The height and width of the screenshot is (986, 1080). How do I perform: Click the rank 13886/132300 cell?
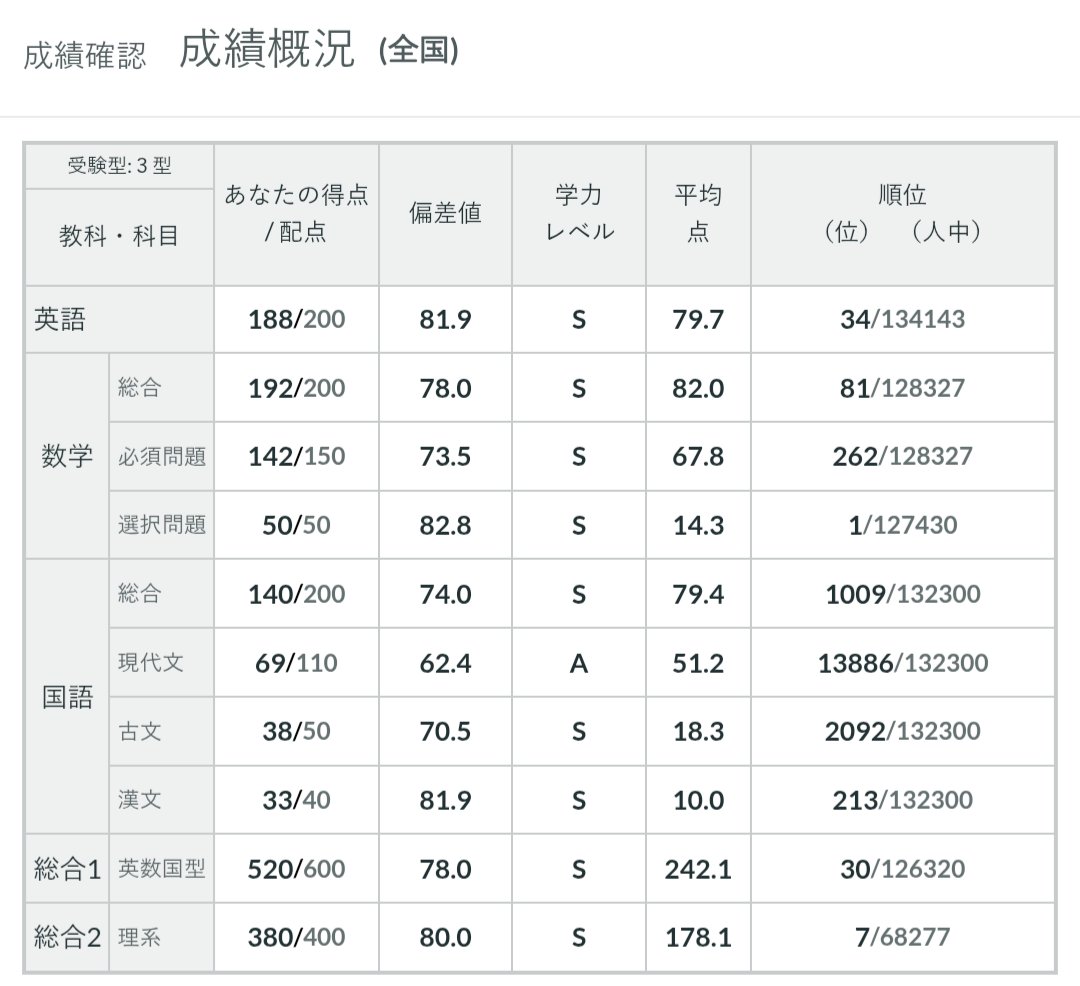point(902,663)
